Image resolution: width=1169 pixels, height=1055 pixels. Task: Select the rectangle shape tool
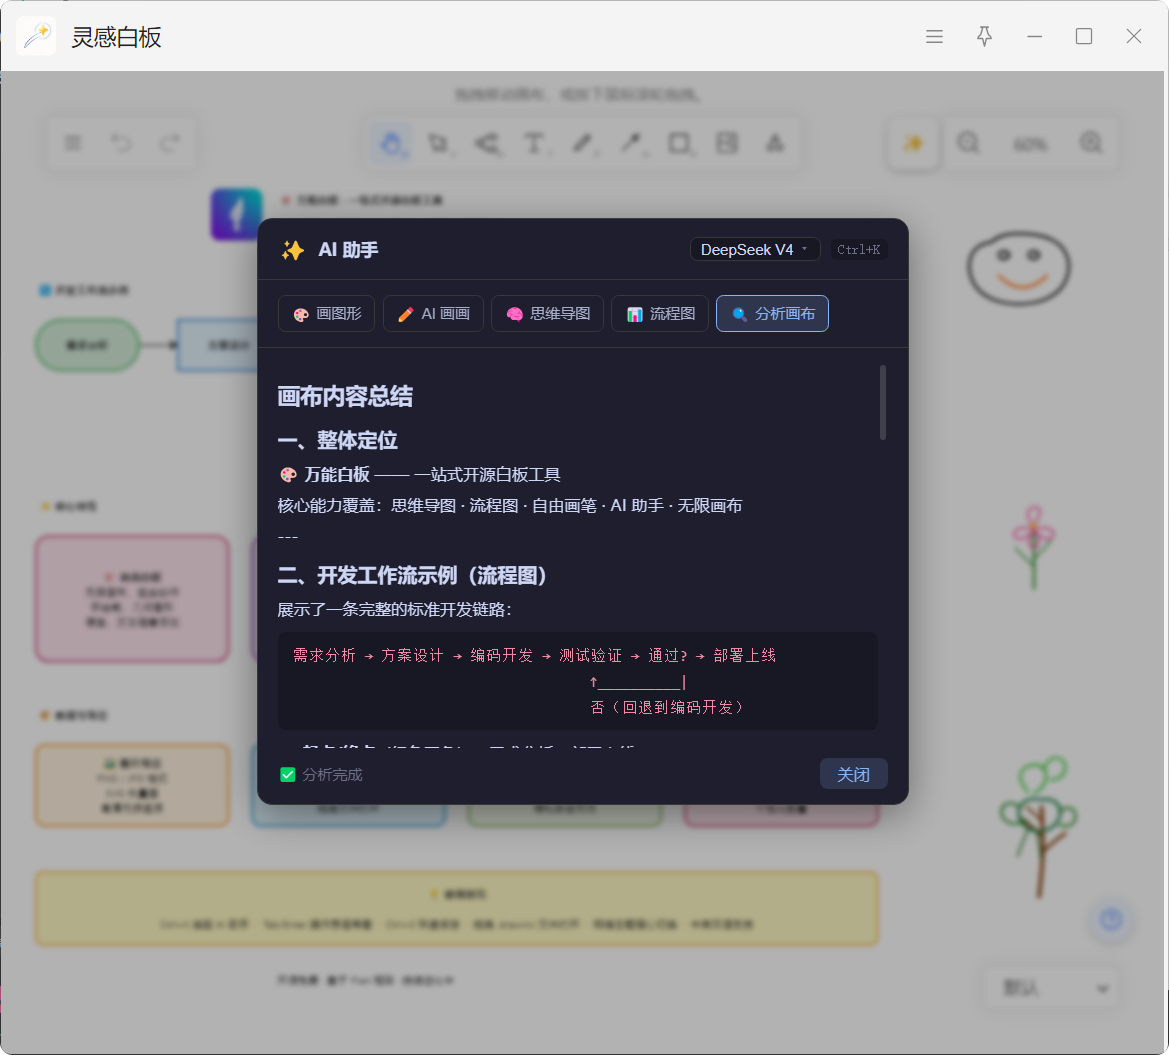(680, 143)
